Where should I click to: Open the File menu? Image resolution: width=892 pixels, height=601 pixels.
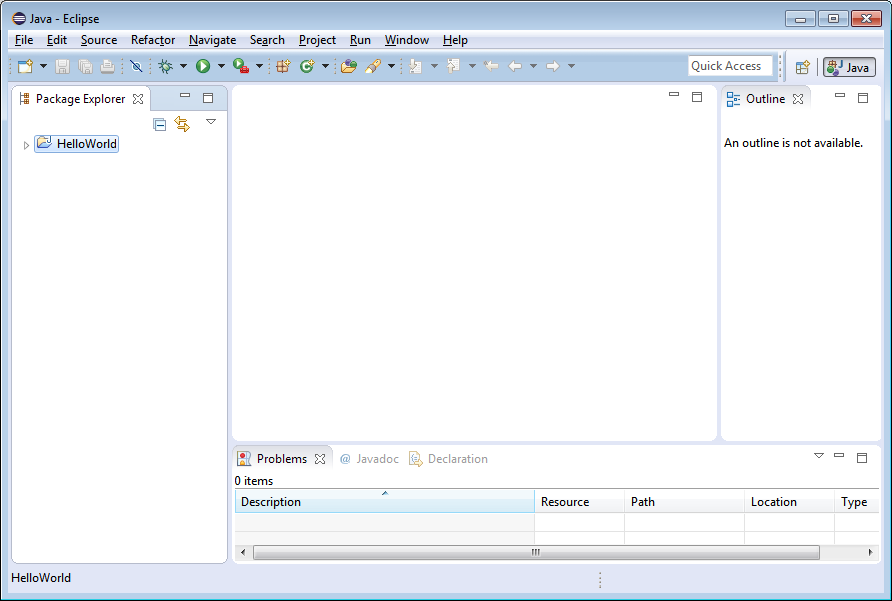click(x=24, y=40)
